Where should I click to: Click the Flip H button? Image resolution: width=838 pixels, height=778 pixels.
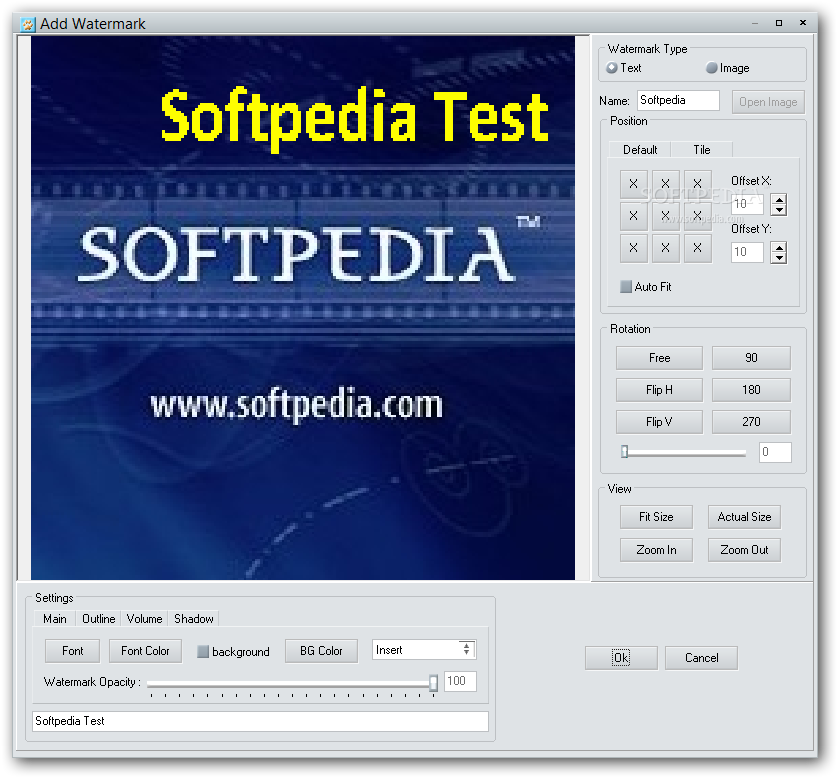(659, 390)
